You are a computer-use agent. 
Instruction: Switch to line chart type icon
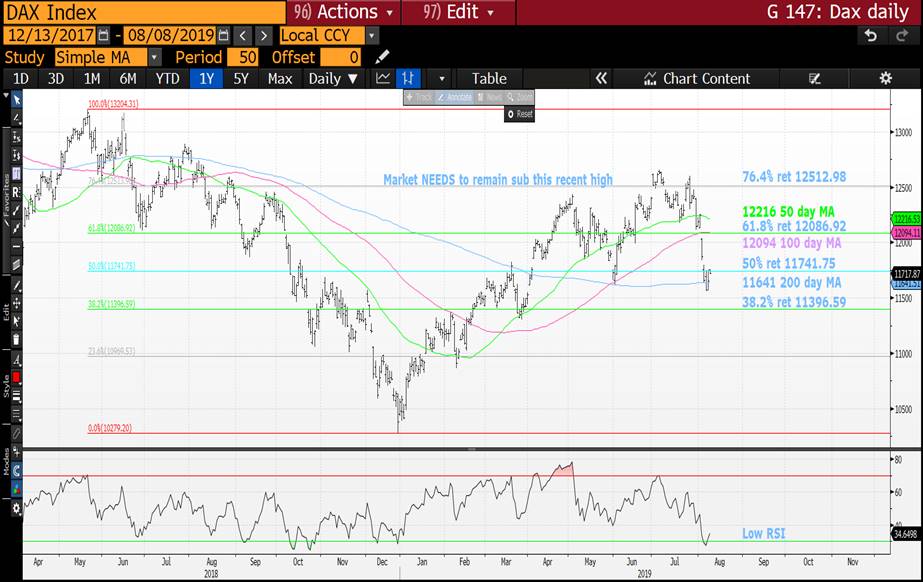click(383, 78)
